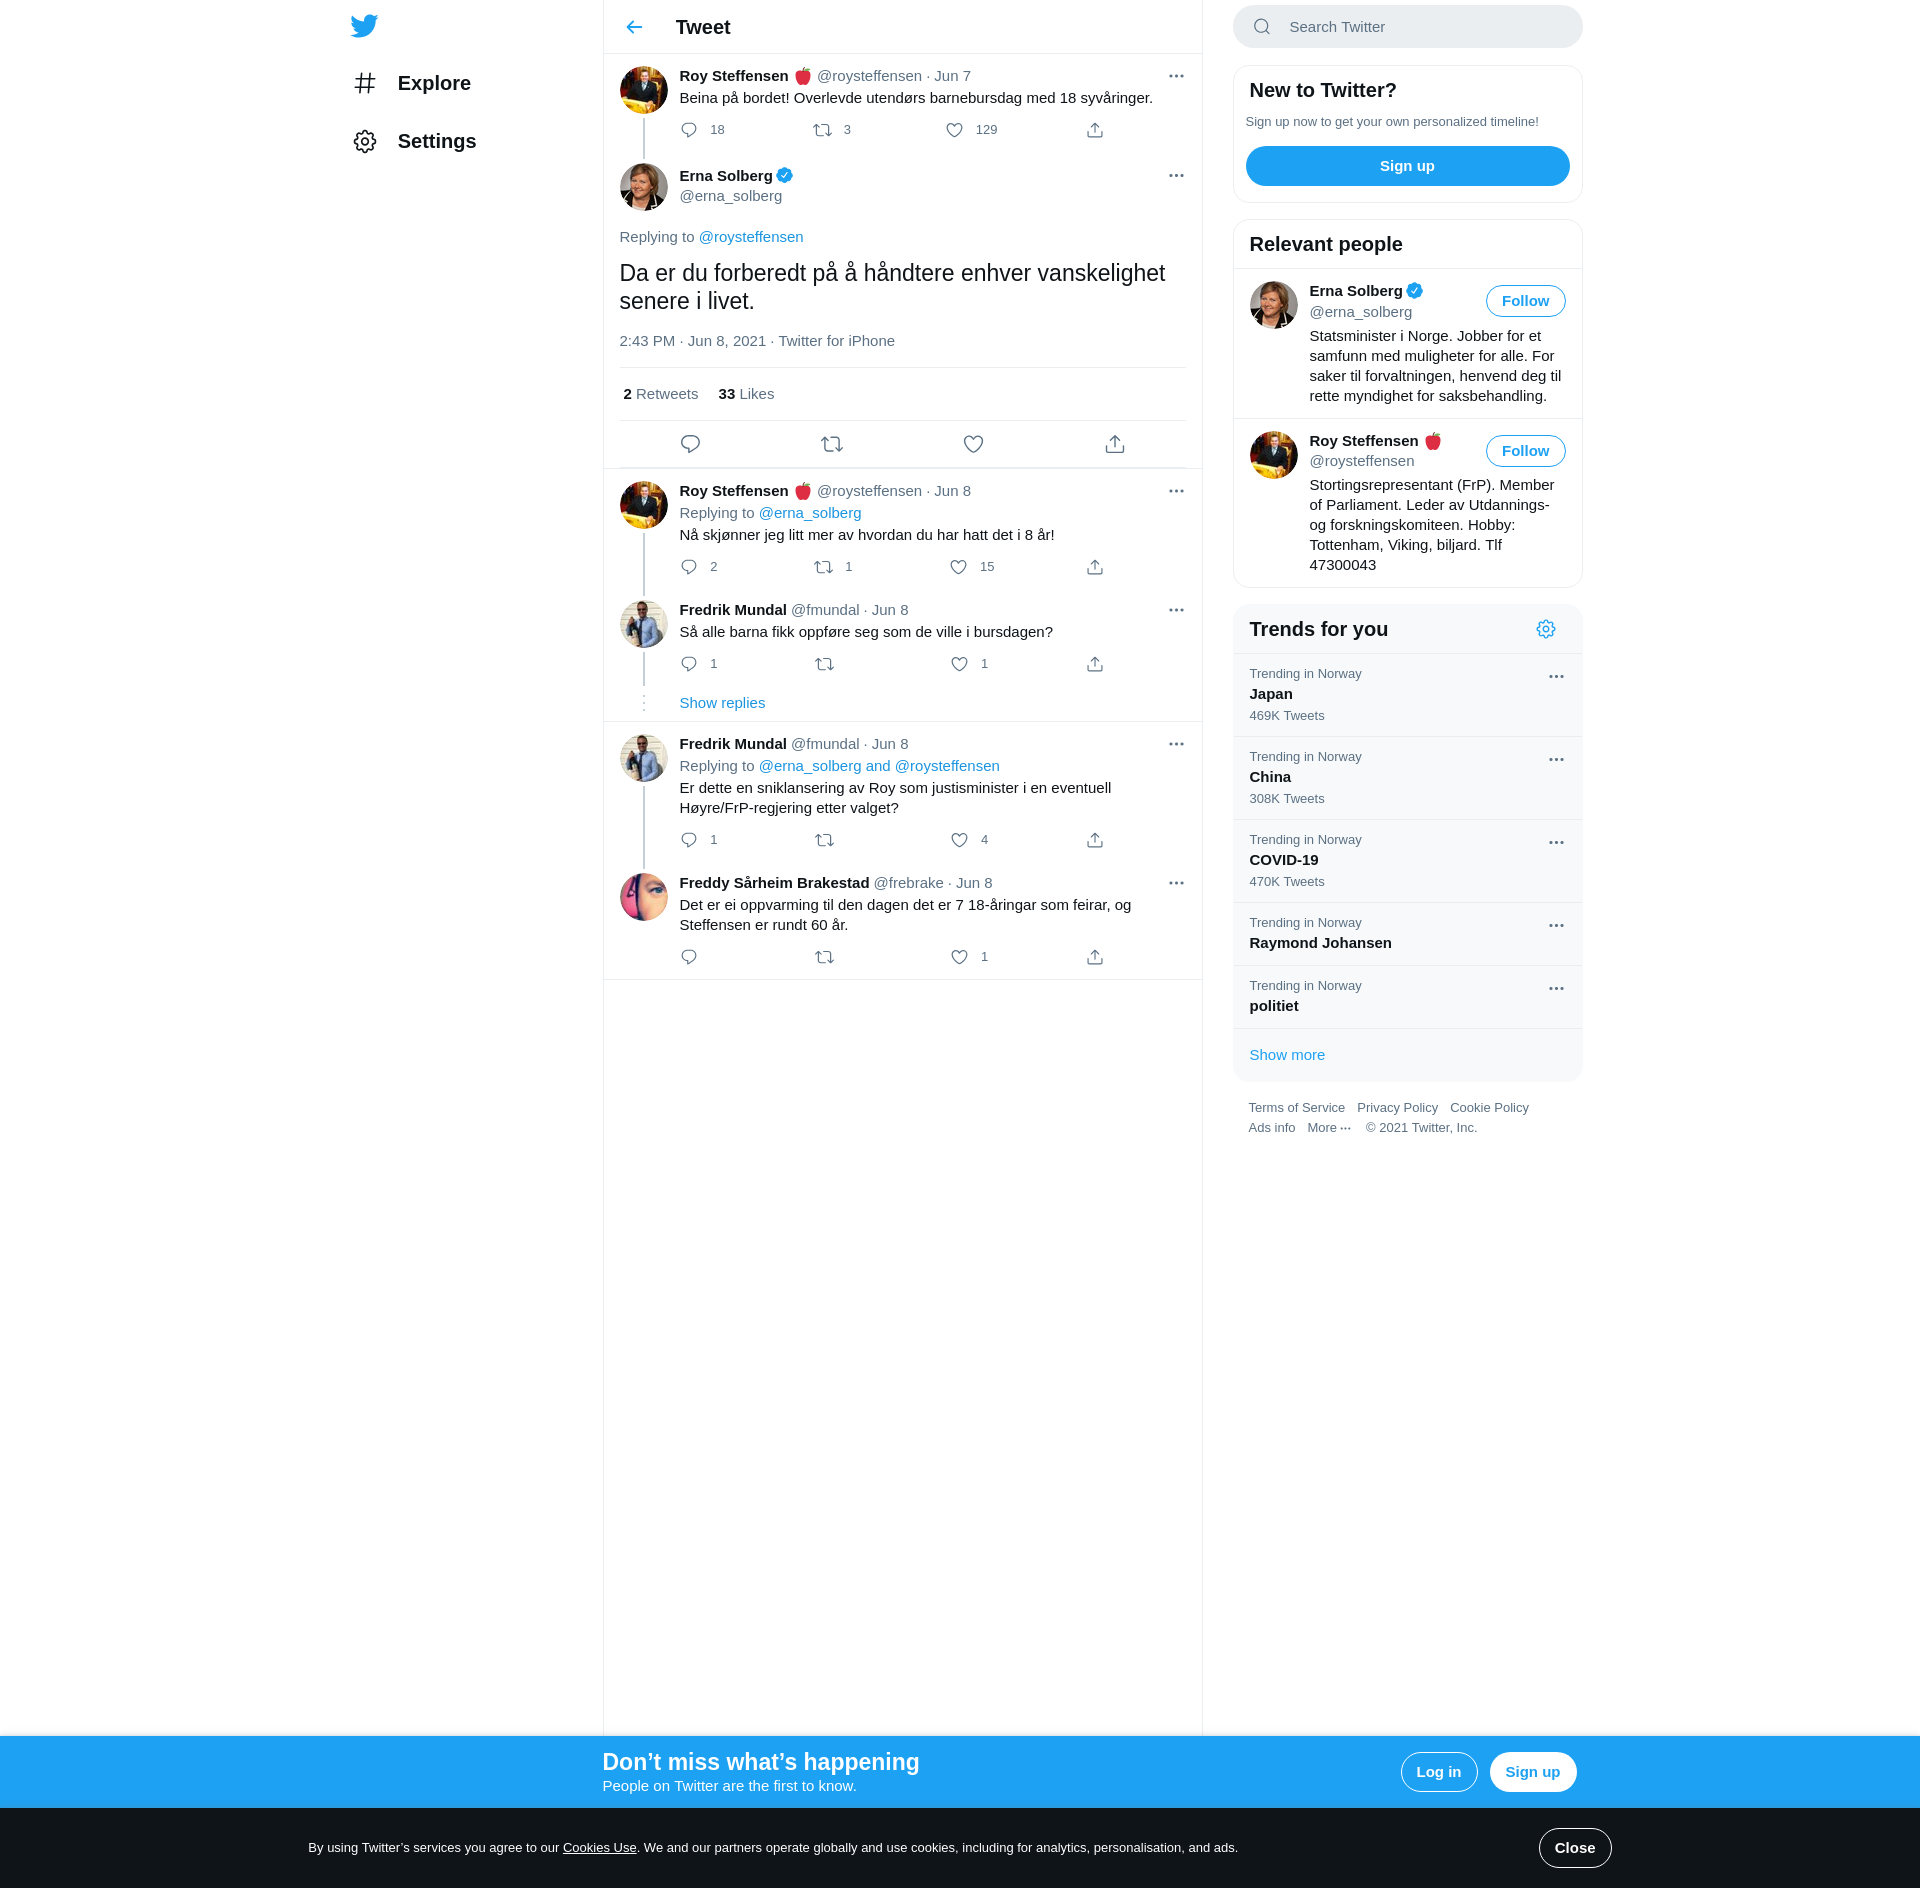Open Freddy Sårheim Brakestad's avatar

click(x=644, y=897)
